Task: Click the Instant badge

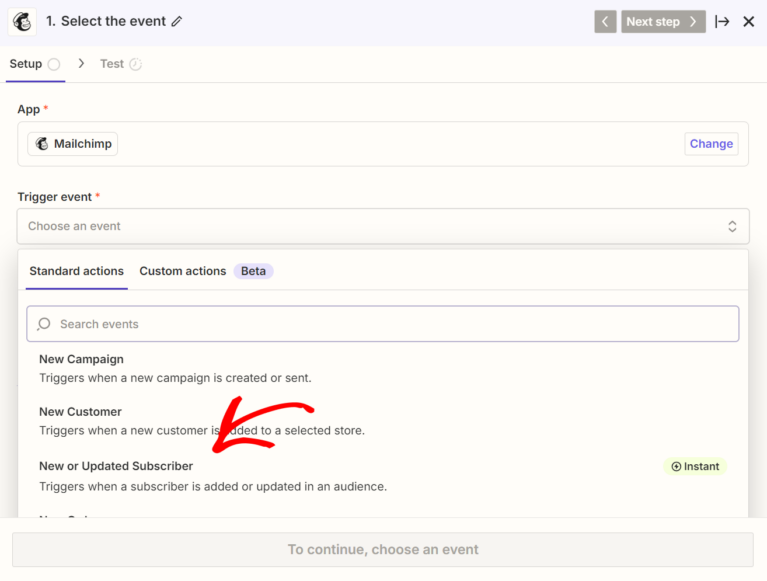Action: 695,467
